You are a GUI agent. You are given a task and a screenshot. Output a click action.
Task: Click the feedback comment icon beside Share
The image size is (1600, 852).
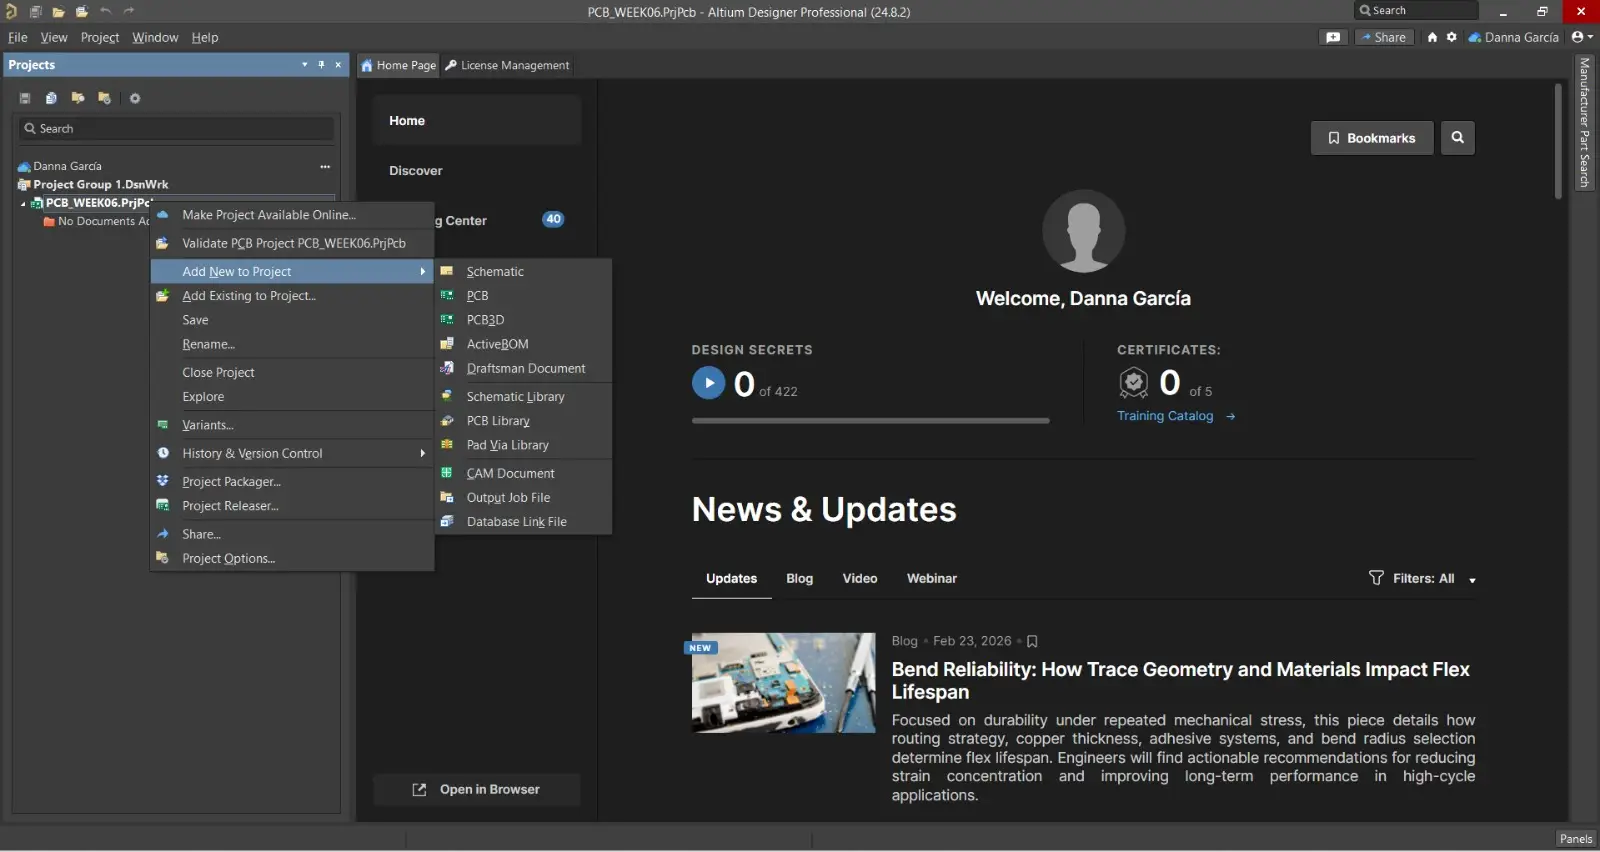[x=1333, y=37]
